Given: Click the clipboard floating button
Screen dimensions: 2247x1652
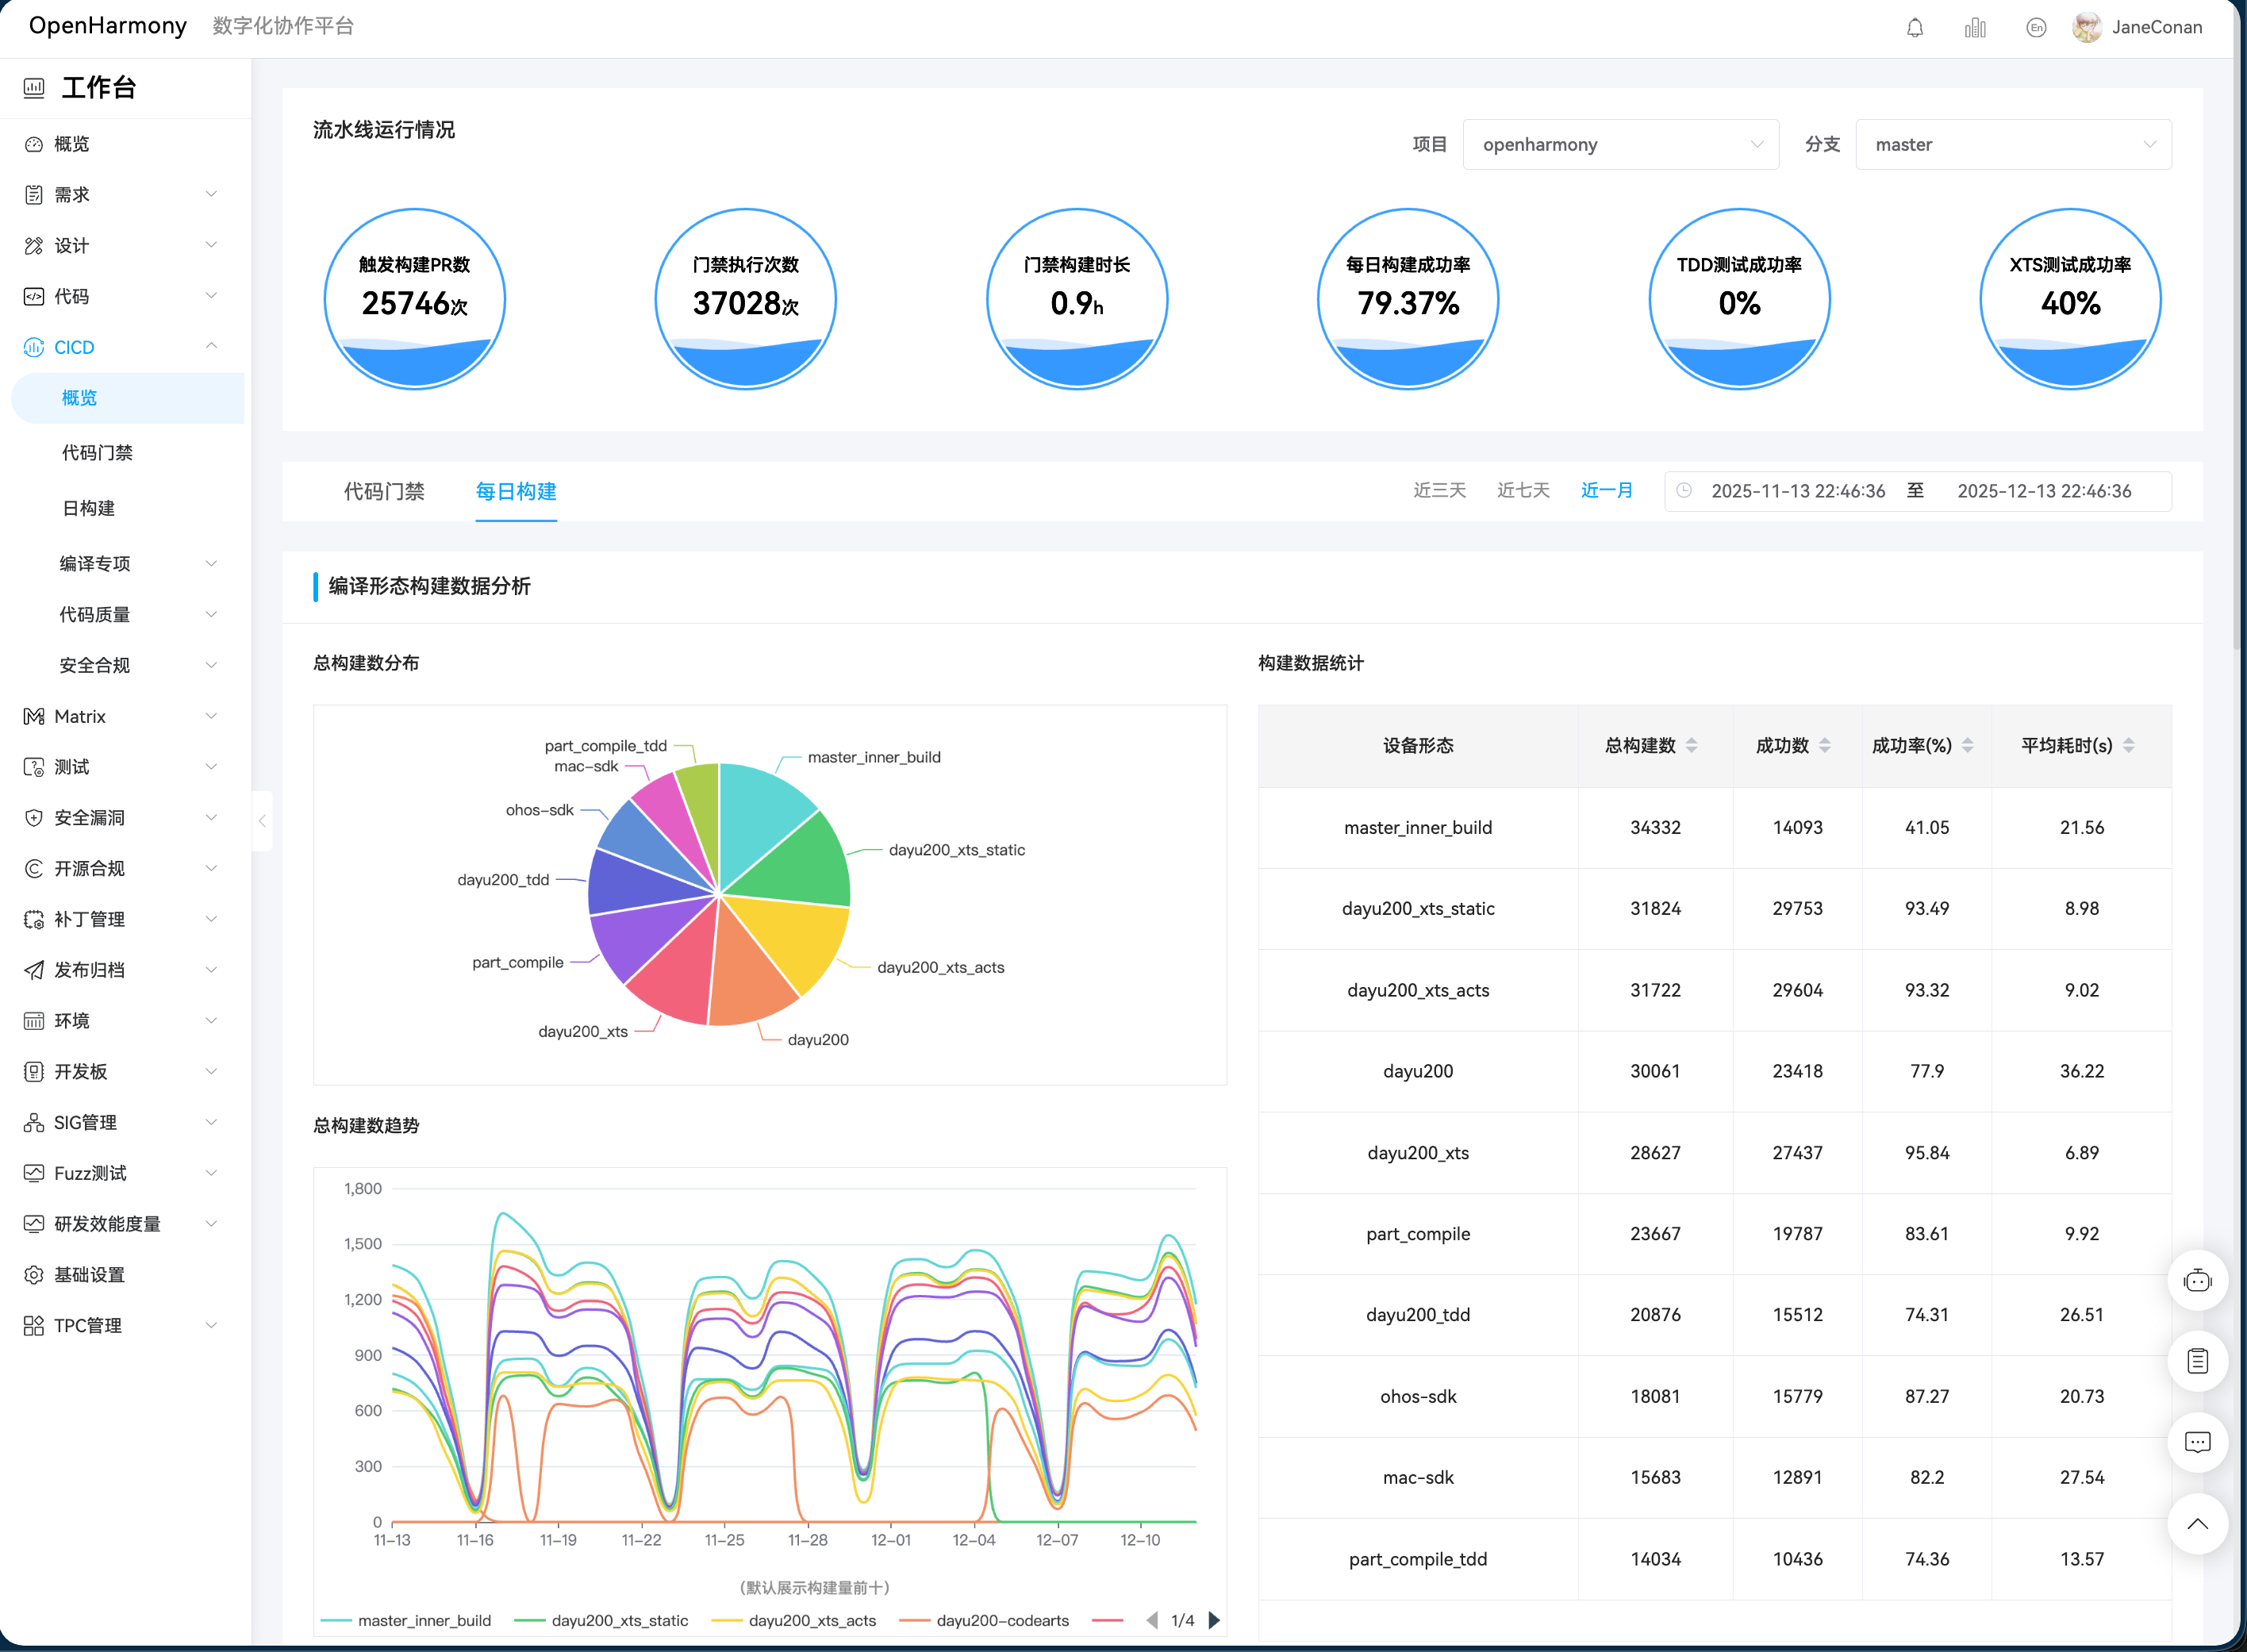Looking at the screenshot, I should (2197, 1361).
